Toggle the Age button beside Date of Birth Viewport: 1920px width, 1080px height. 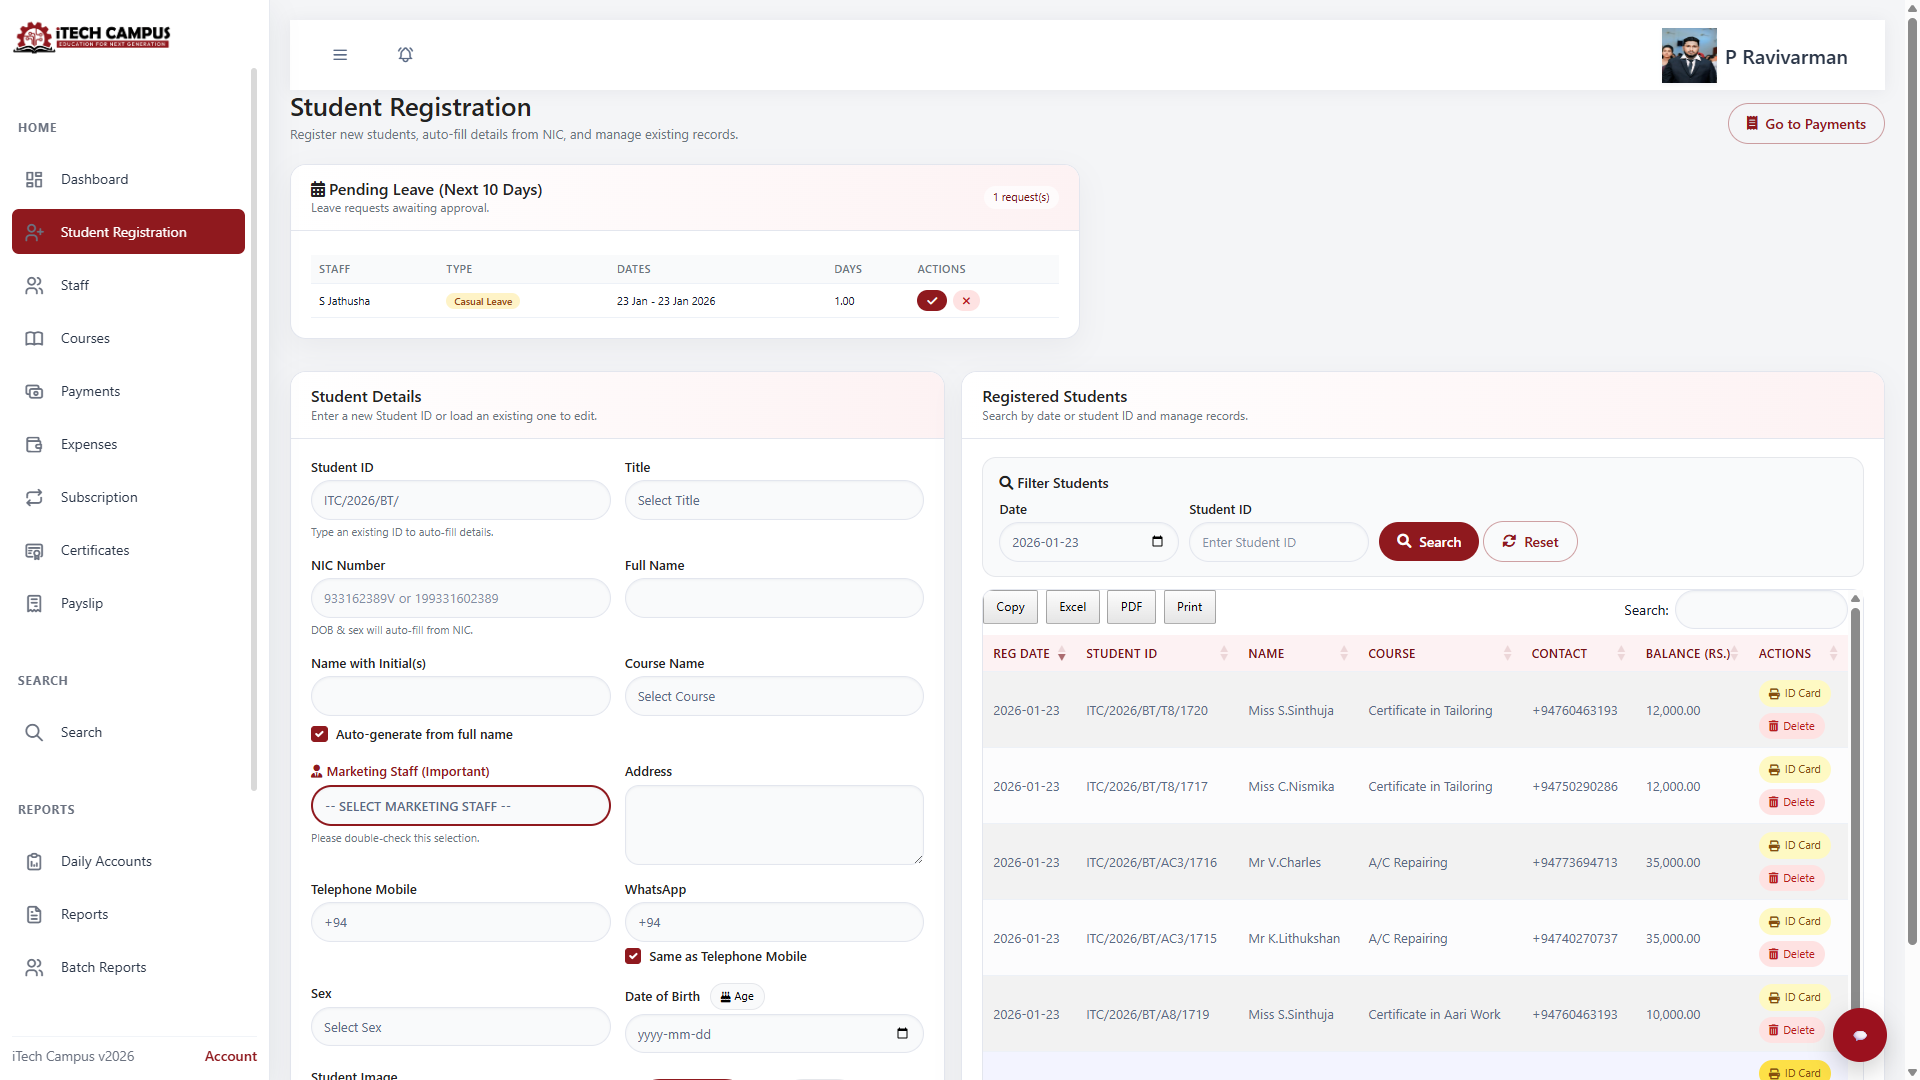click(x=737, y=996)
